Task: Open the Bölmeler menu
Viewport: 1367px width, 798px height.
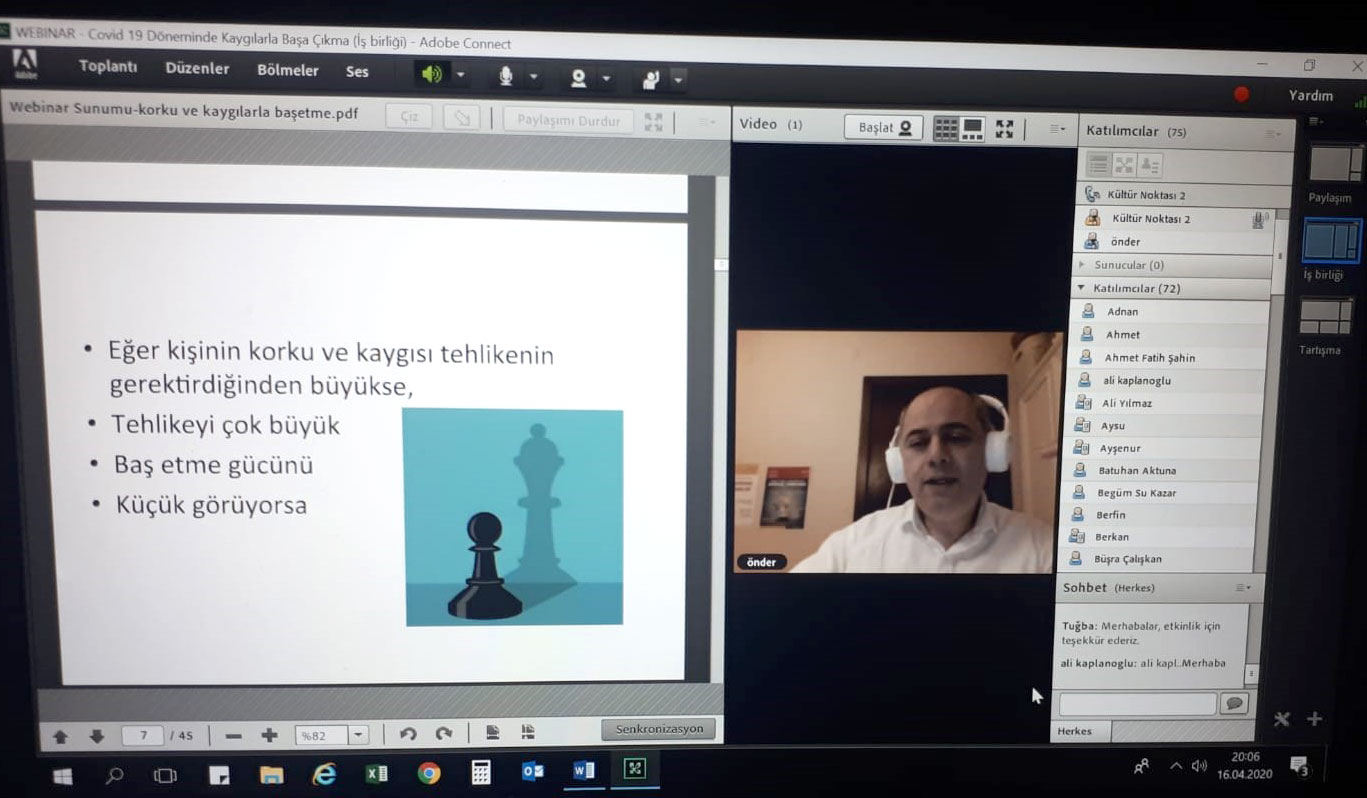Action: click(287, 70)
